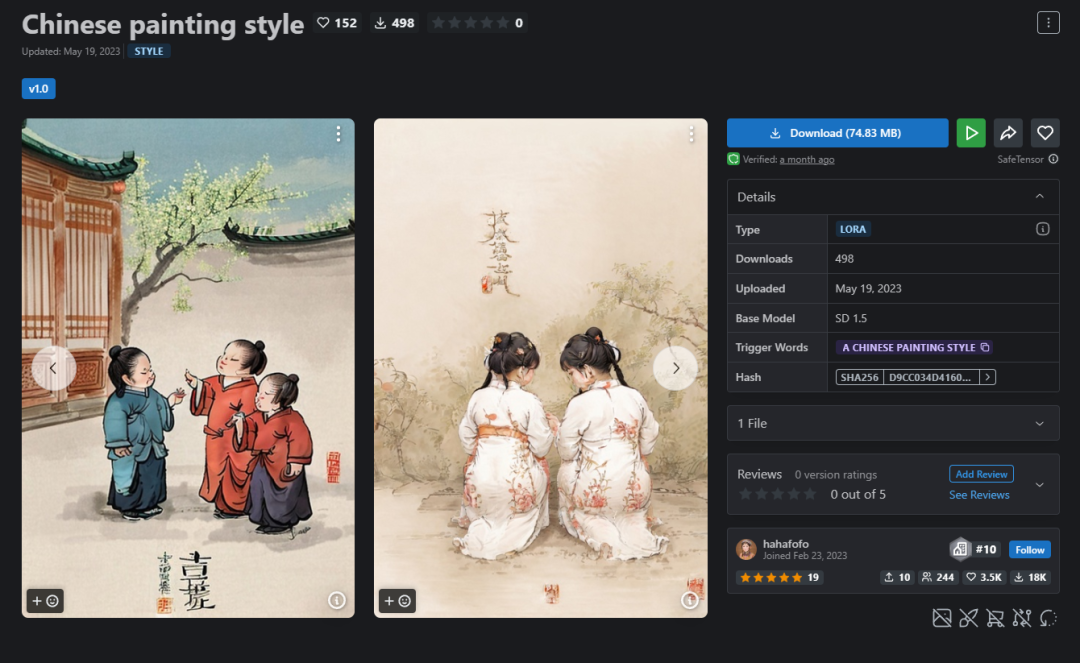
Task: Click the #10 leaderboard rank badge
Action: click(975, 549)
